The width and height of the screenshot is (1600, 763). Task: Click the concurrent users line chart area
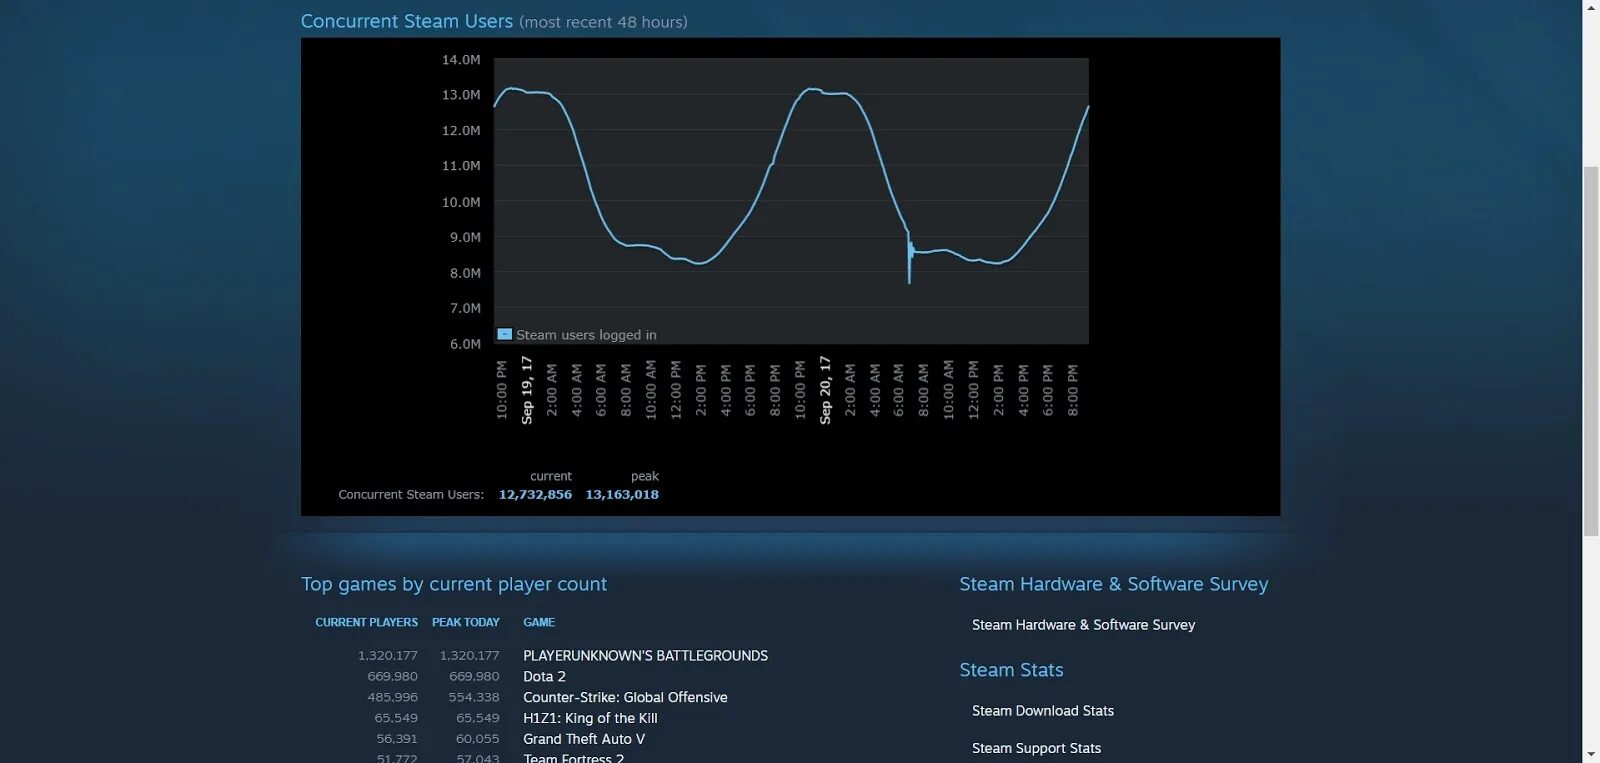point(791,200)
